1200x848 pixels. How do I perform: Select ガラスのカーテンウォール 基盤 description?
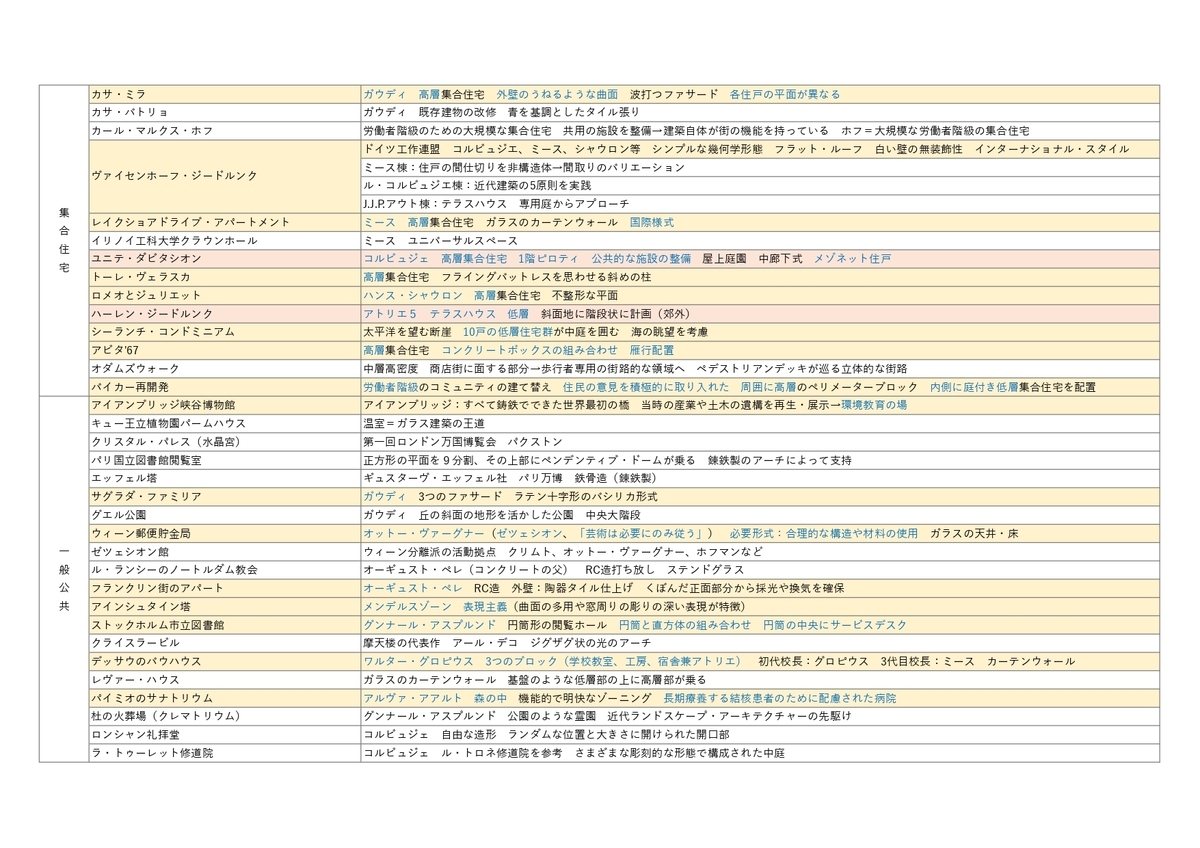[x=760, y=679]
